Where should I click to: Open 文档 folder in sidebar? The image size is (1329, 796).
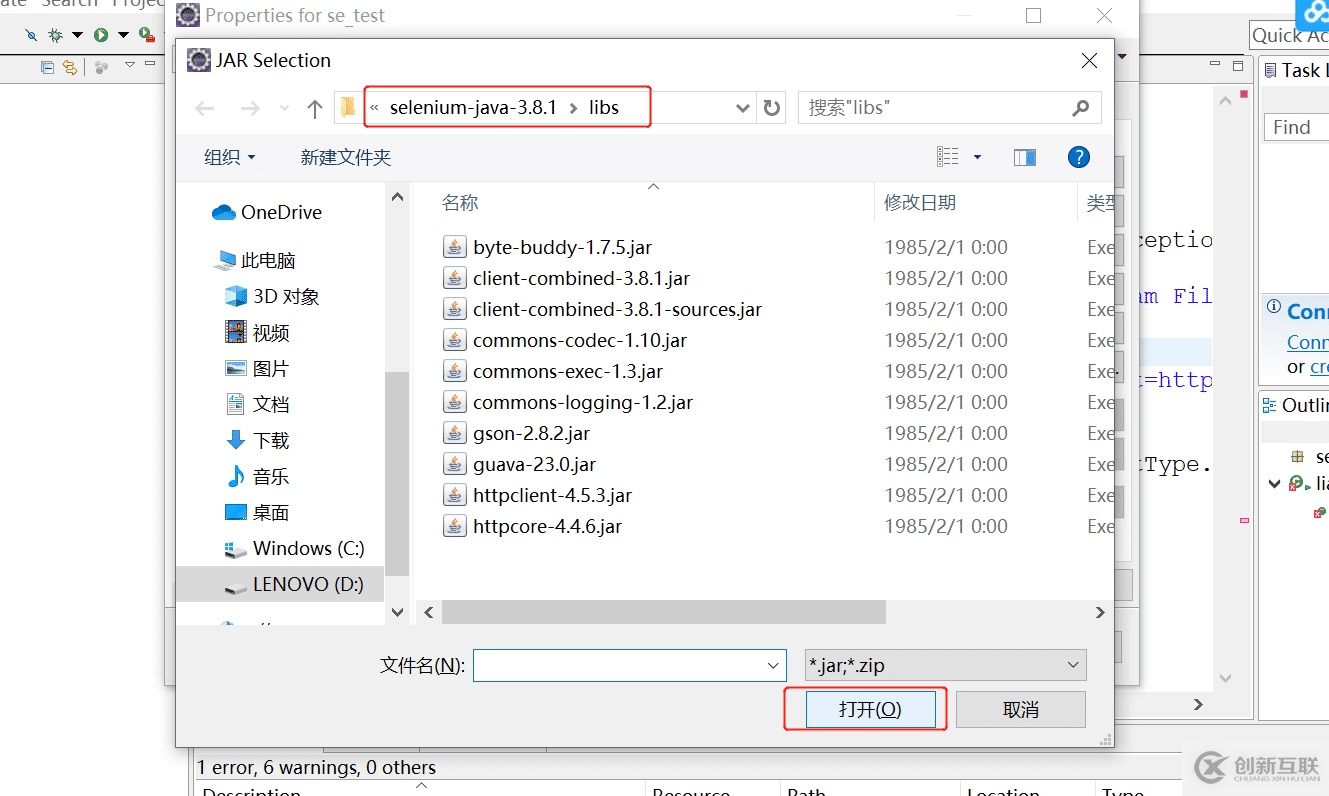pos(257,404)
